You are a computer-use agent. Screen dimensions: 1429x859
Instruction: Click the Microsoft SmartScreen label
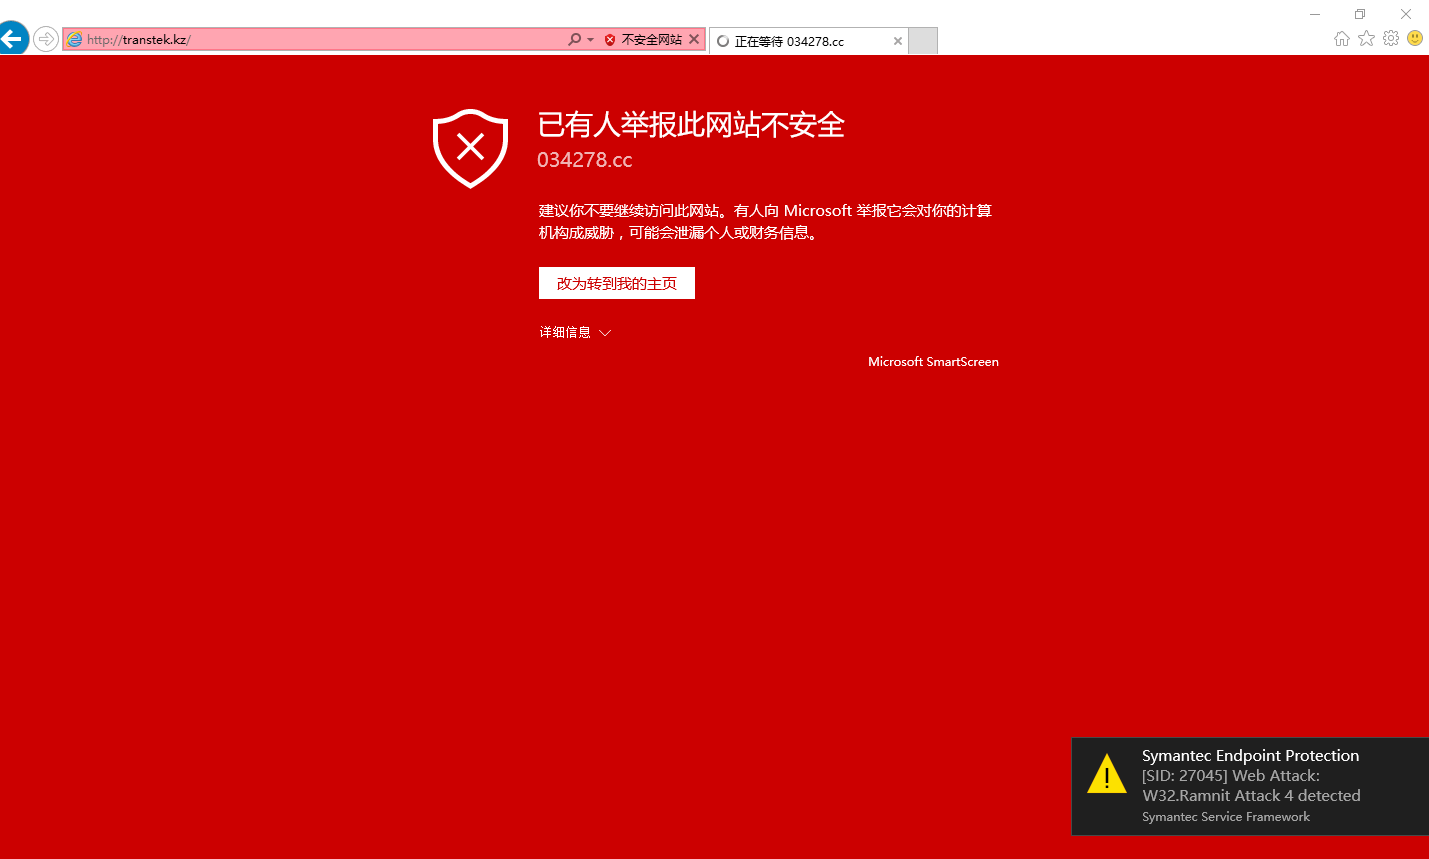tap(933, 362)
